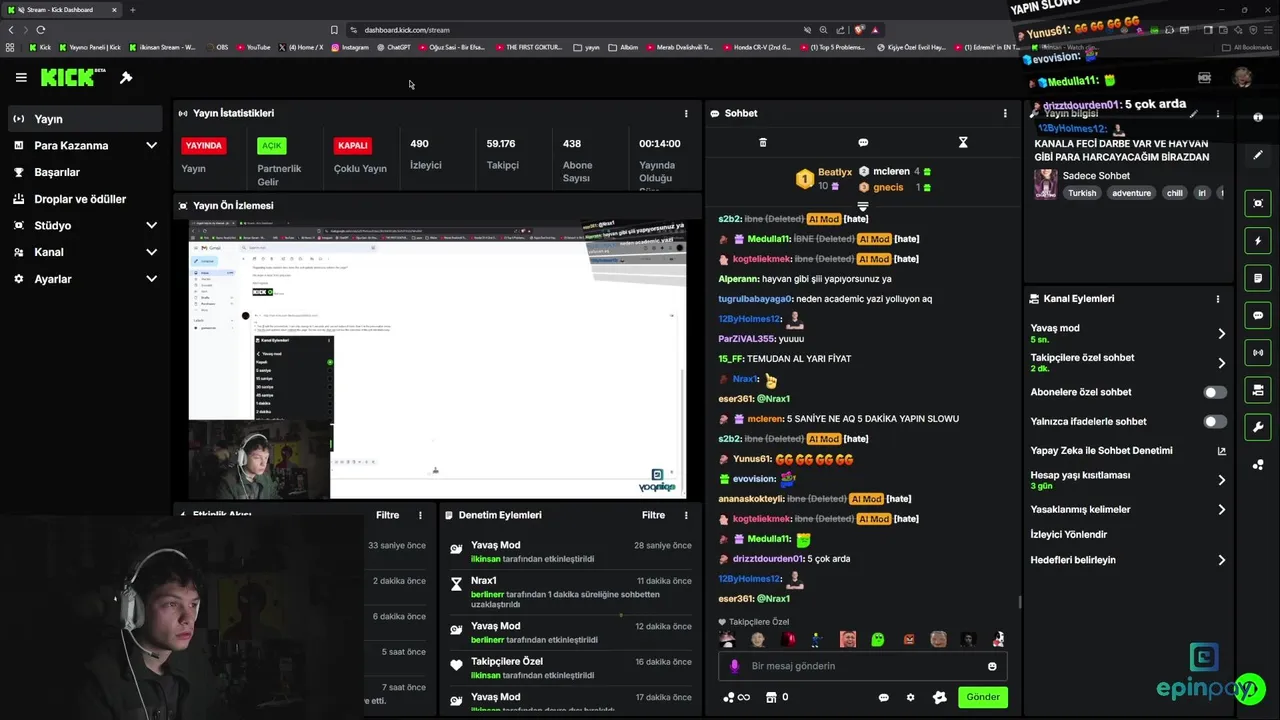Click the layout panels icon in right sidebar
The width and height of the screenshot is (1280, 720).
1258,390
